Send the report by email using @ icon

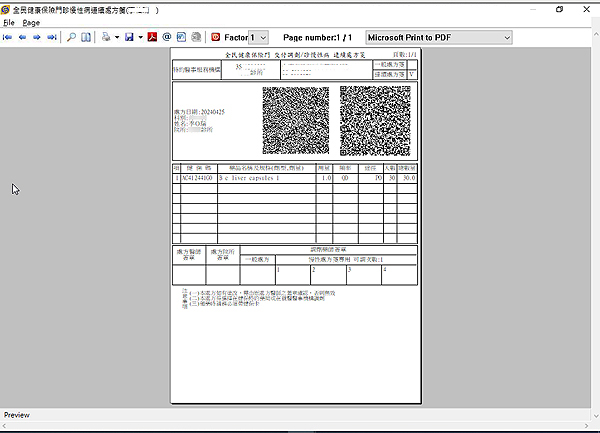click(x=167, y=37)
